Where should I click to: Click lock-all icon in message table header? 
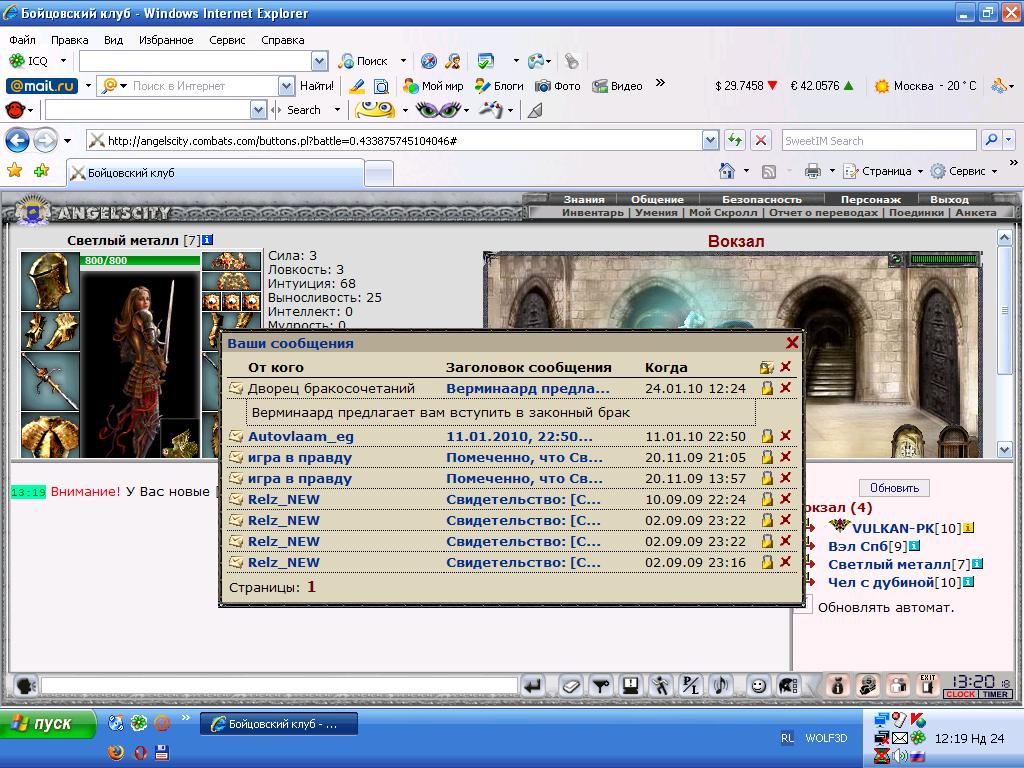(x=767, y=368)
